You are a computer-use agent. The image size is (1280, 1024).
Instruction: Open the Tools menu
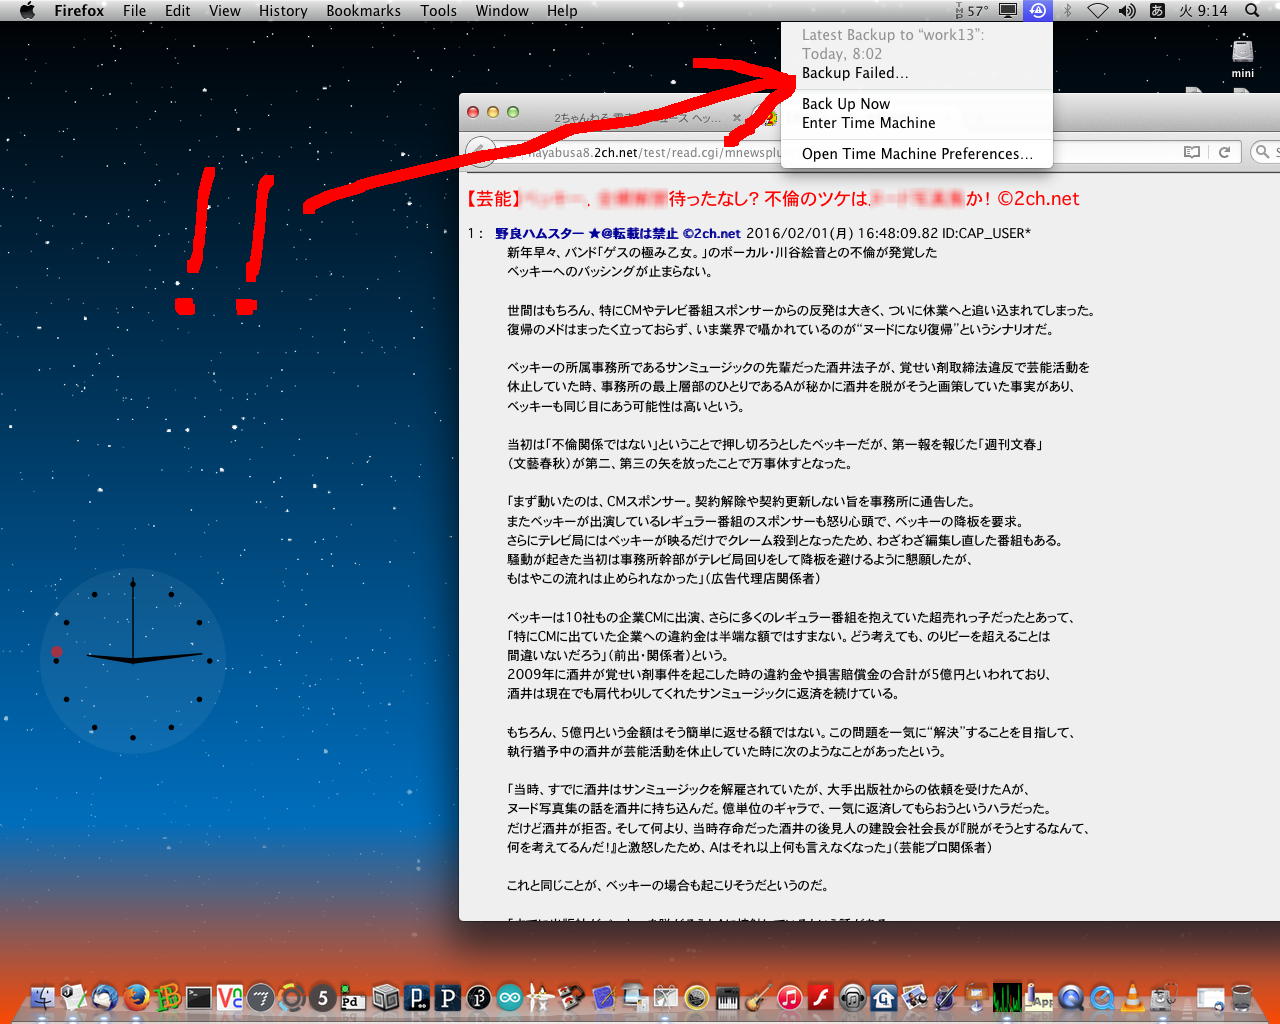(x=438, y=10)
